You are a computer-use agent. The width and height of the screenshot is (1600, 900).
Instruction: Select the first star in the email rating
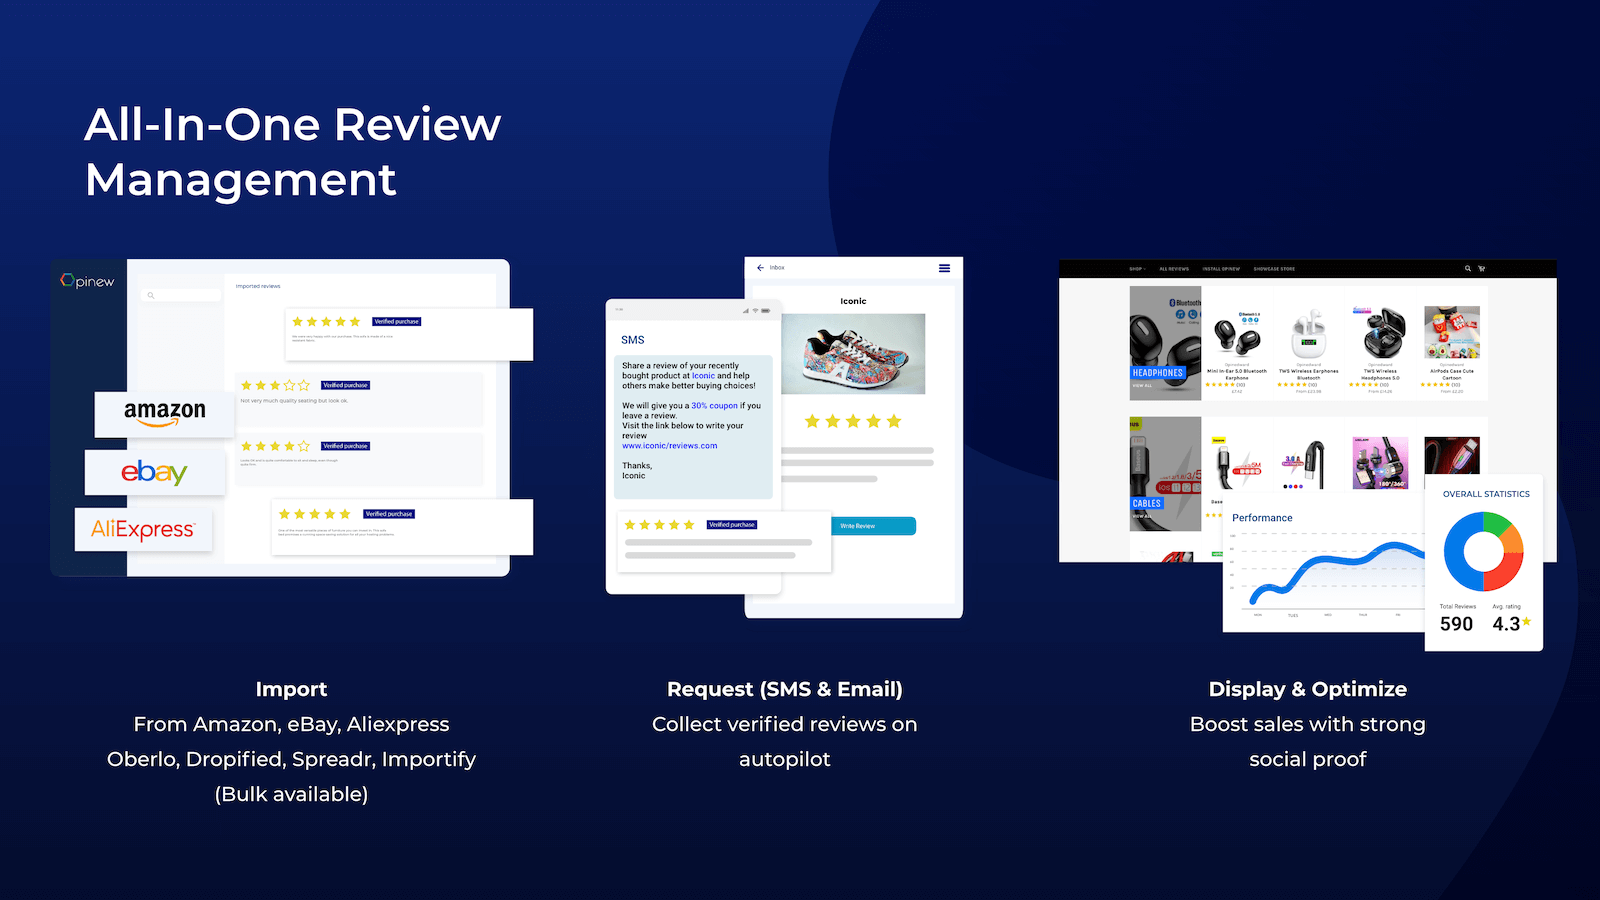pos(812,421)
